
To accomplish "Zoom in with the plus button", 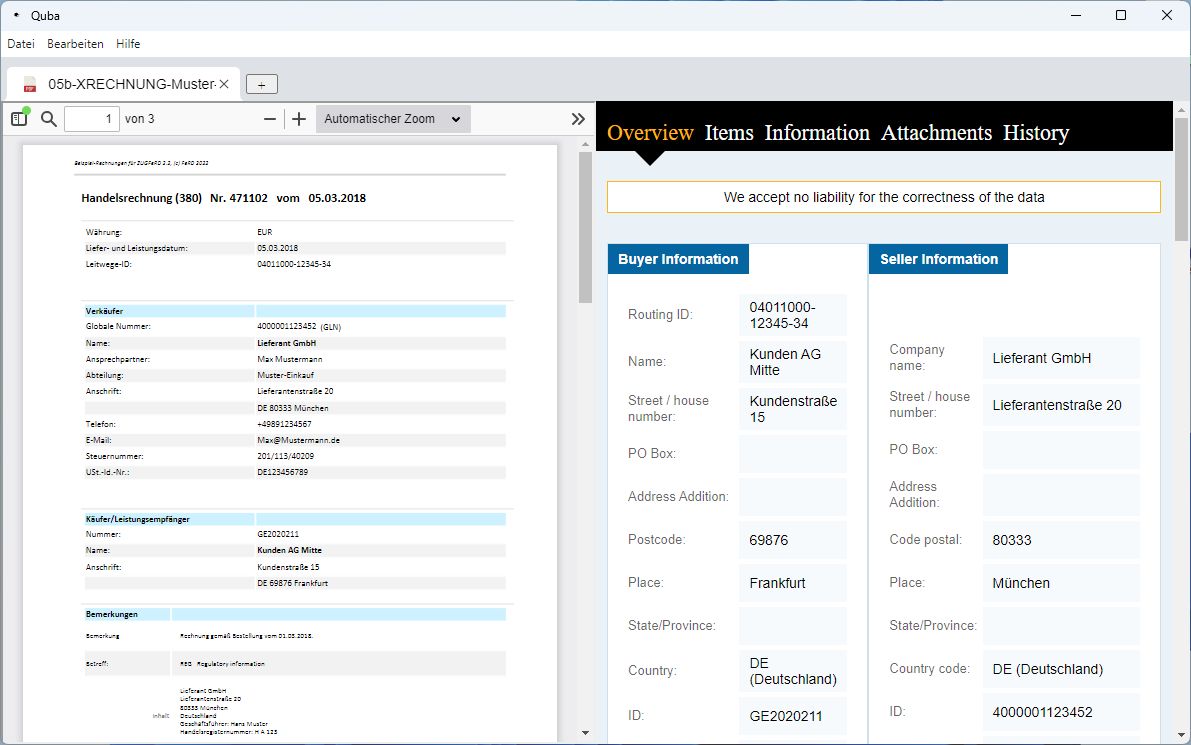I will pos(299,119).
